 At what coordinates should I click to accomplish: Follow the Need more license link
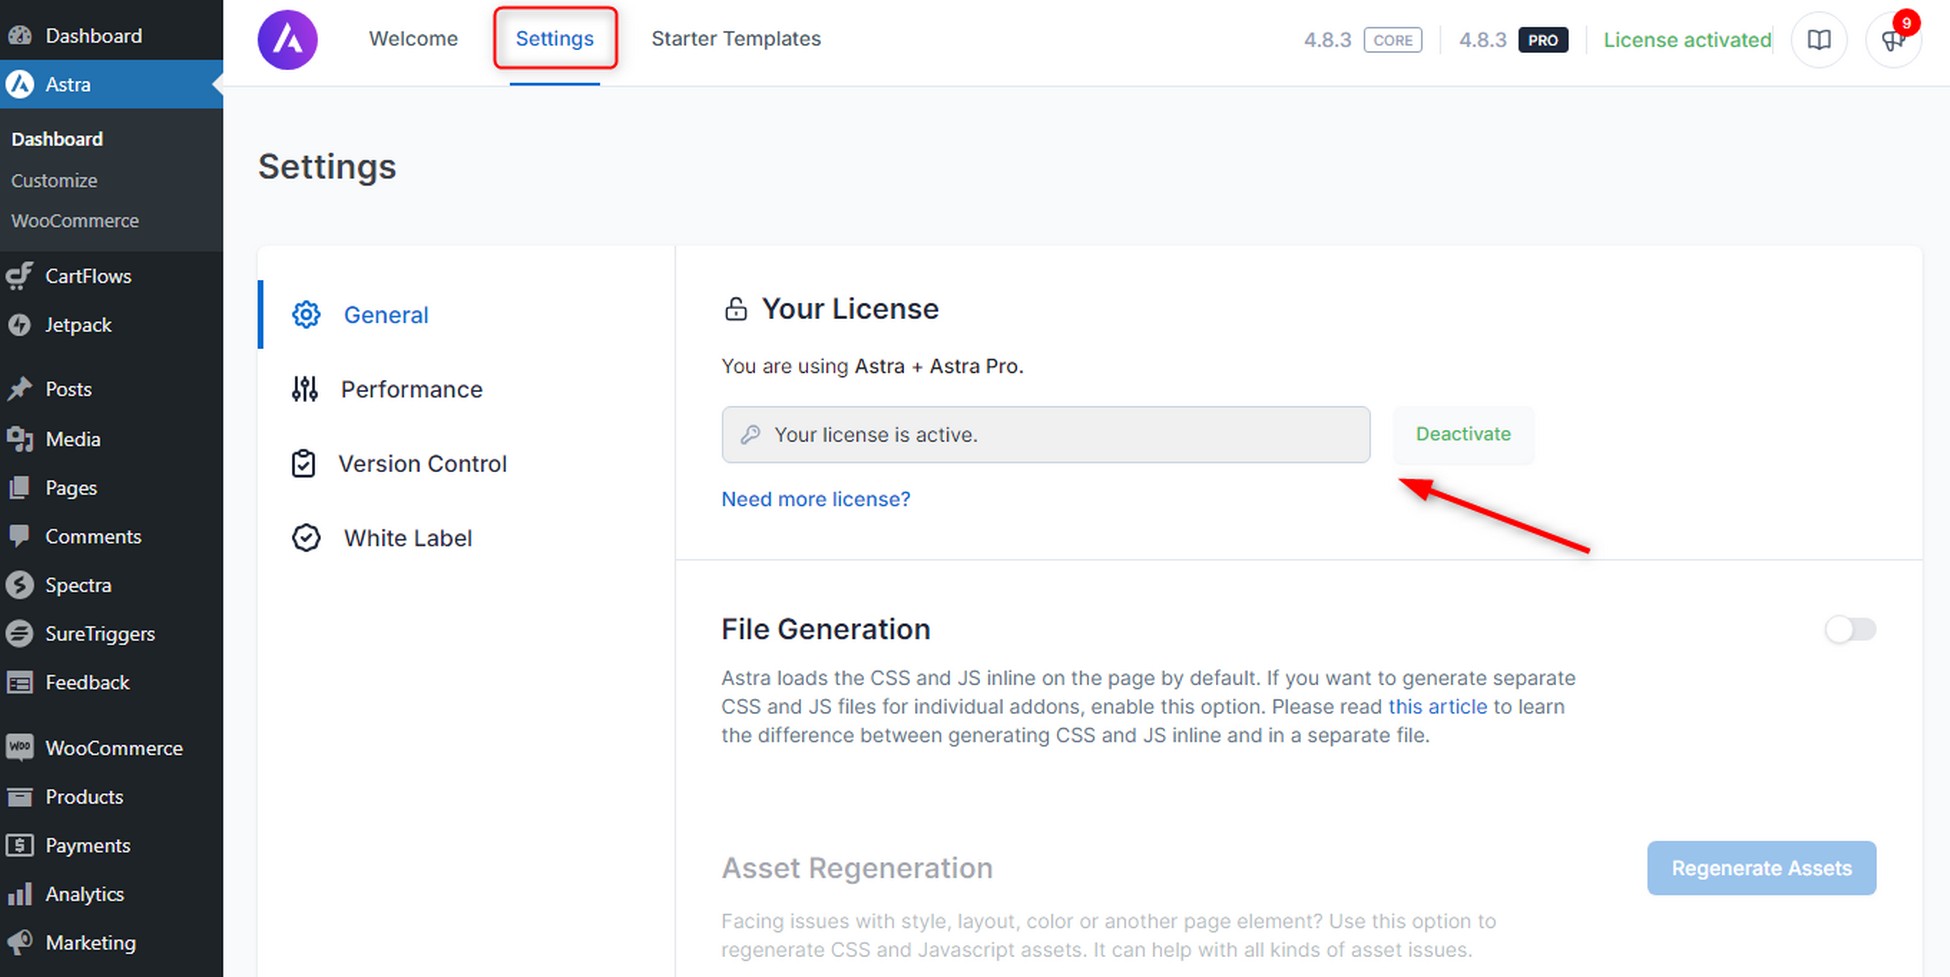pos(816,499)
